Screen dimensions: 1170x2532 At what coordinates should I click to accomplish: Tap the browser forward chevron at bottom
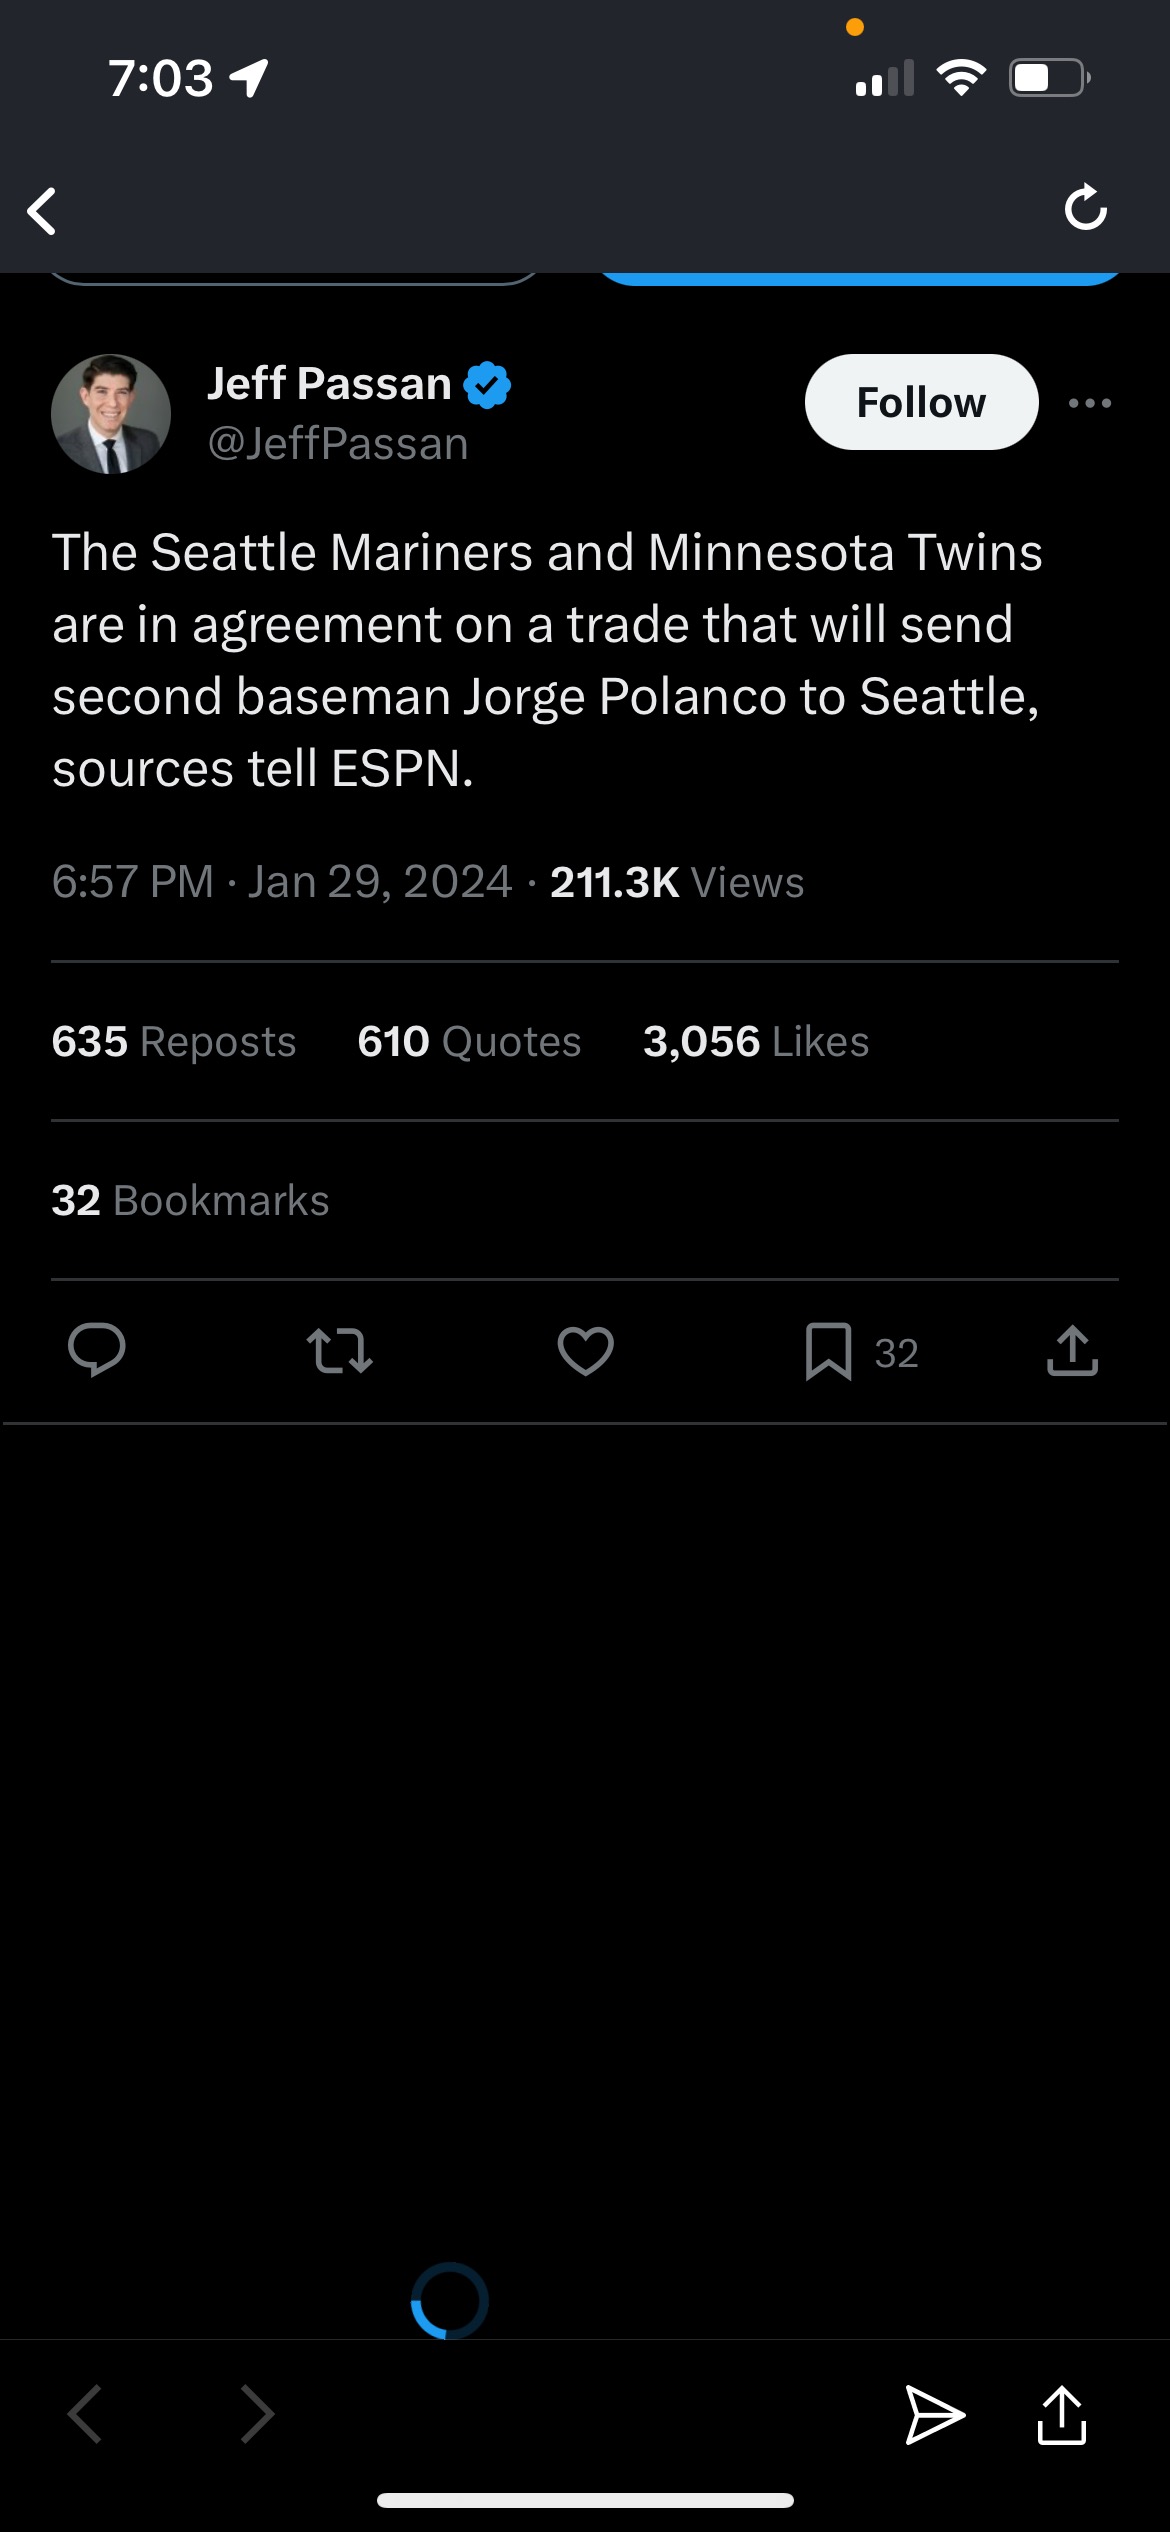click(257, 2413)
